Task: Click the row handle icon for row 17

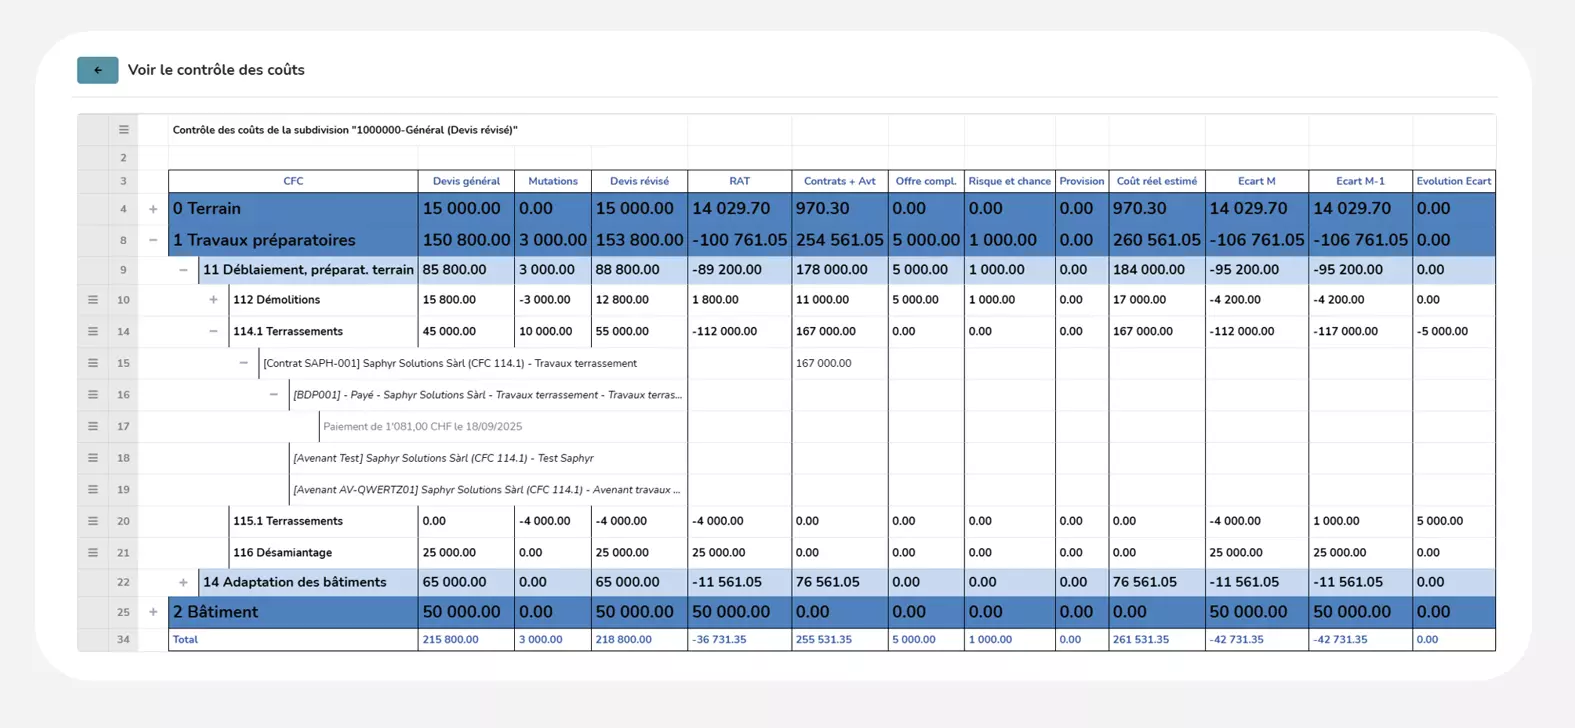Action: click(93, 426)
